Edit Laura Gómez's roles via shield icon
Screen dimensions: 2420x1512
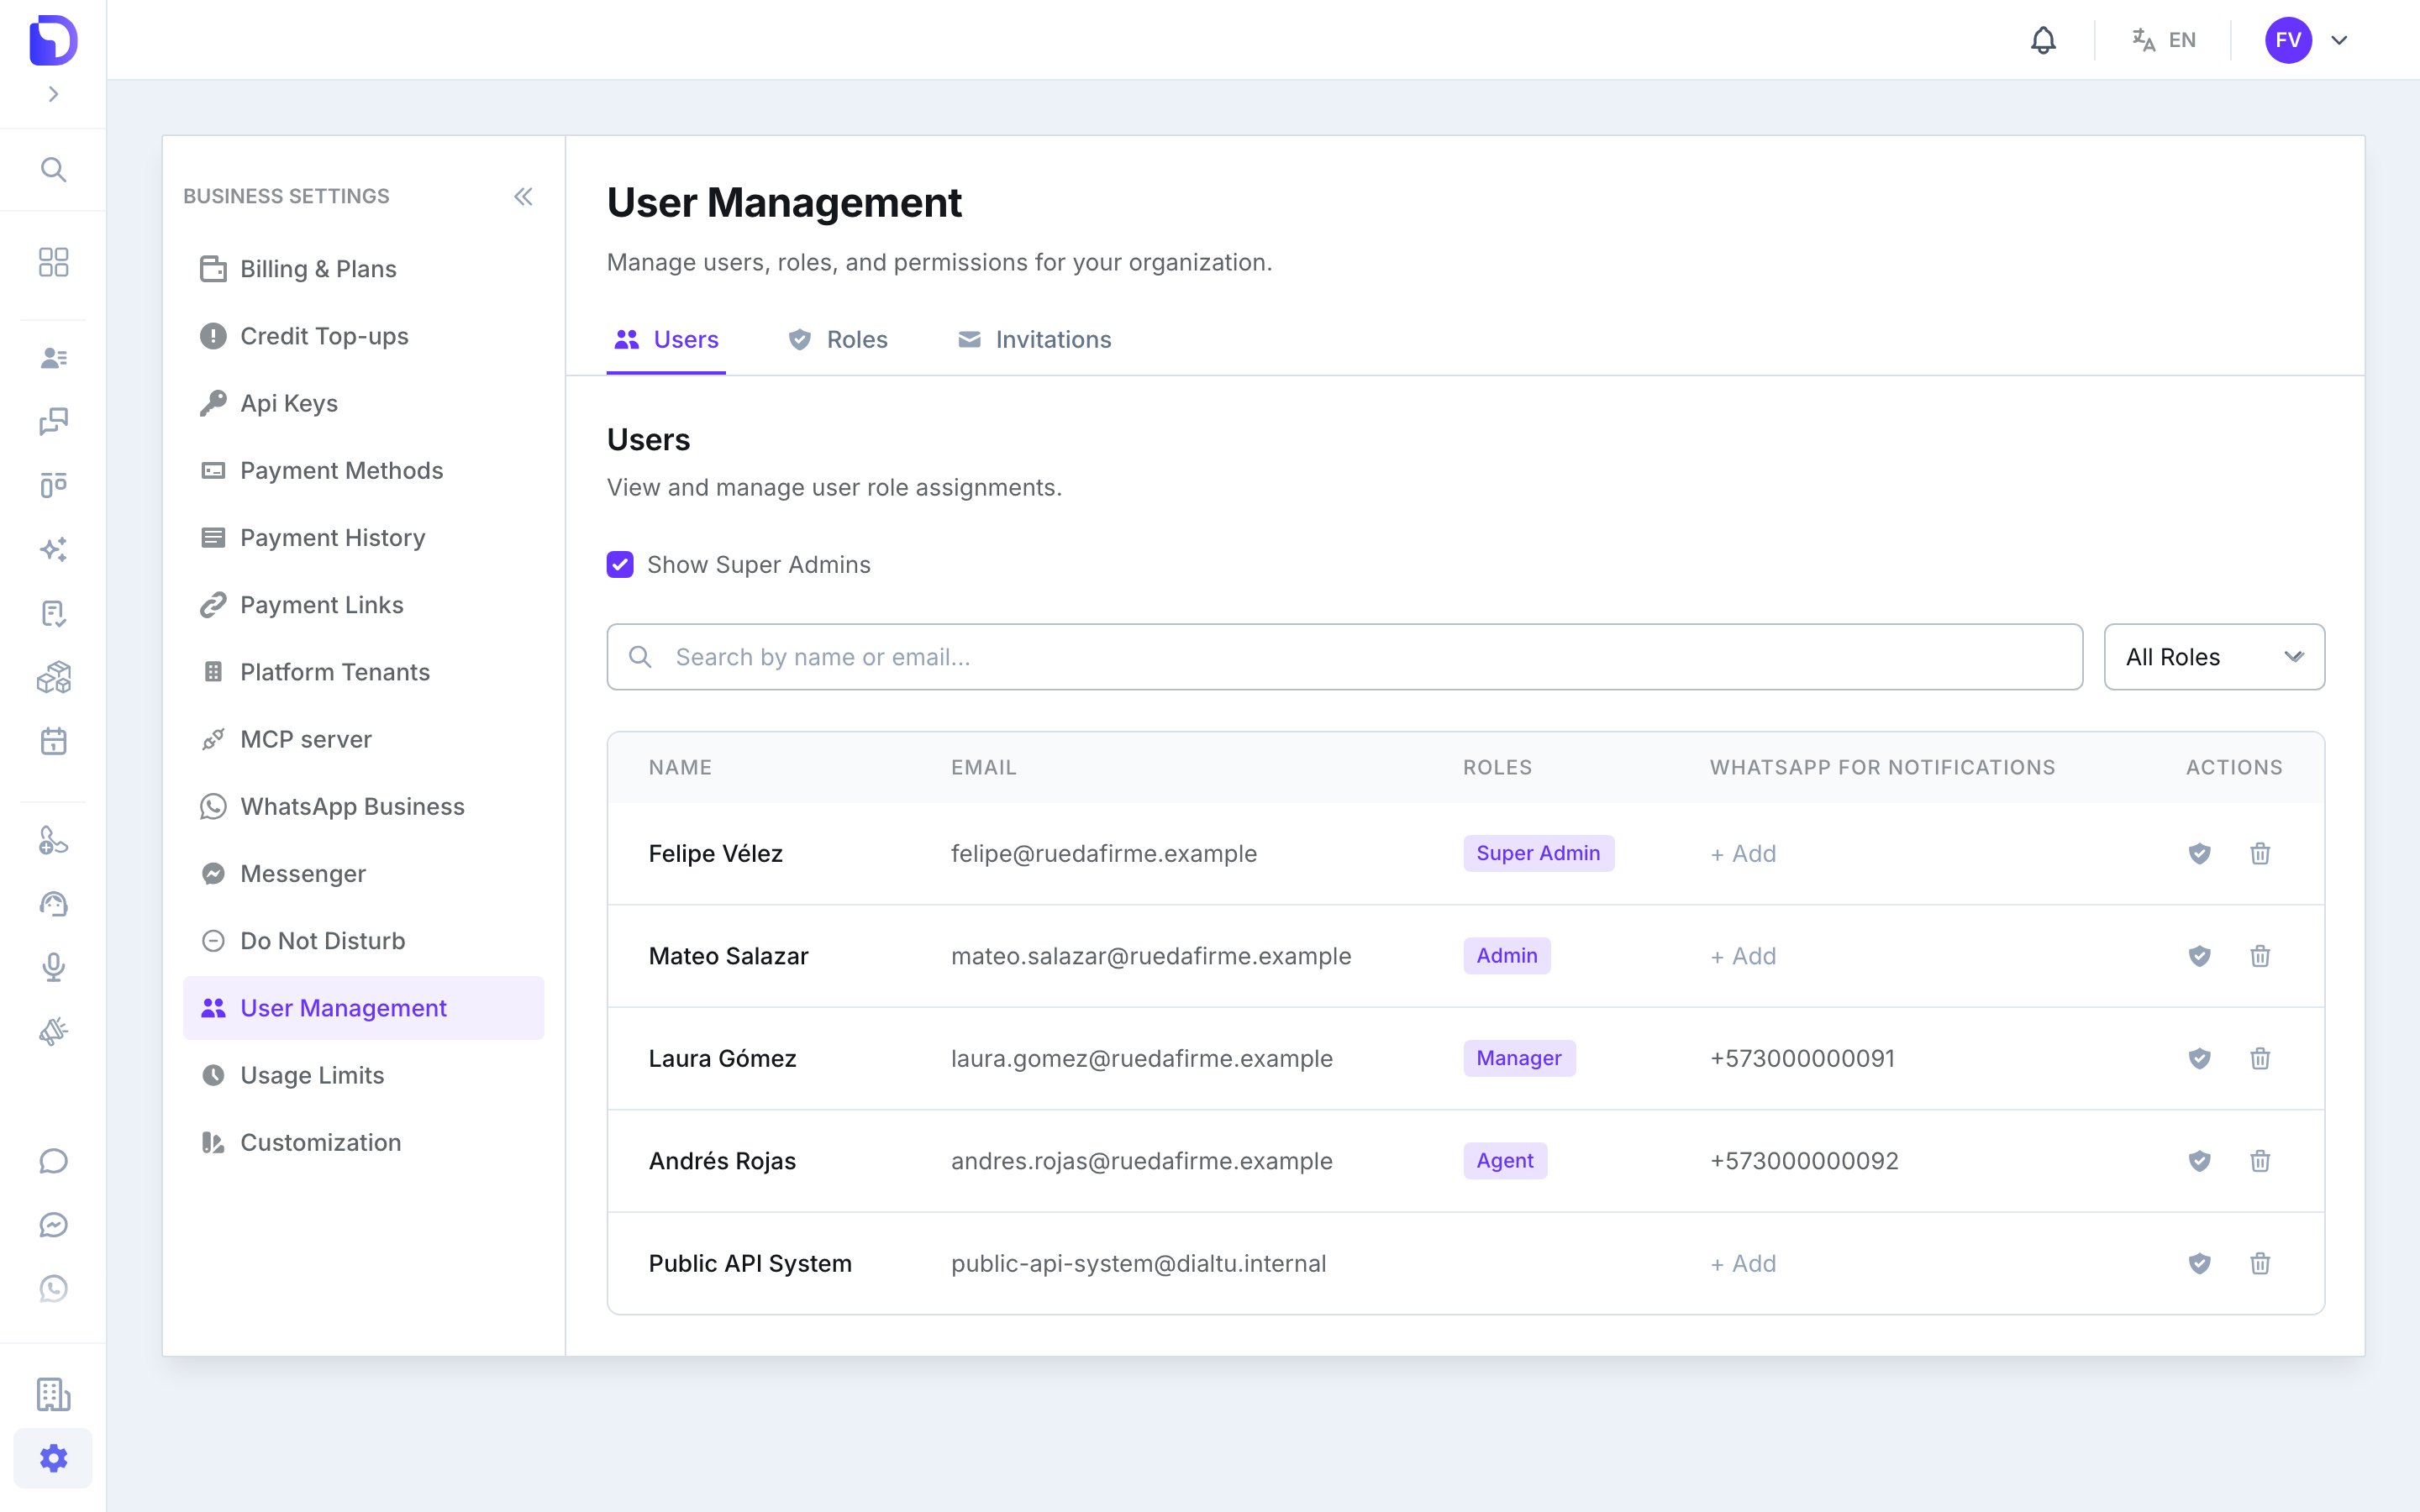coord(2199,1058)
